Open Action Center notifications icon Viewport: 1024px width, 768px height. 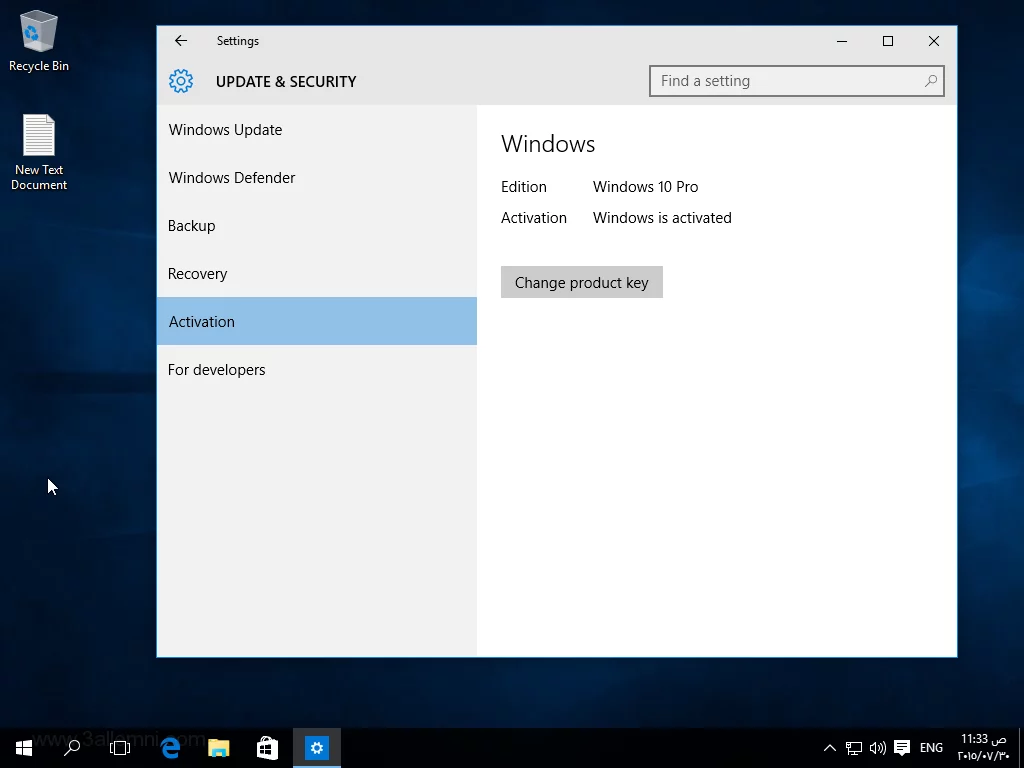tap(902, 747)
